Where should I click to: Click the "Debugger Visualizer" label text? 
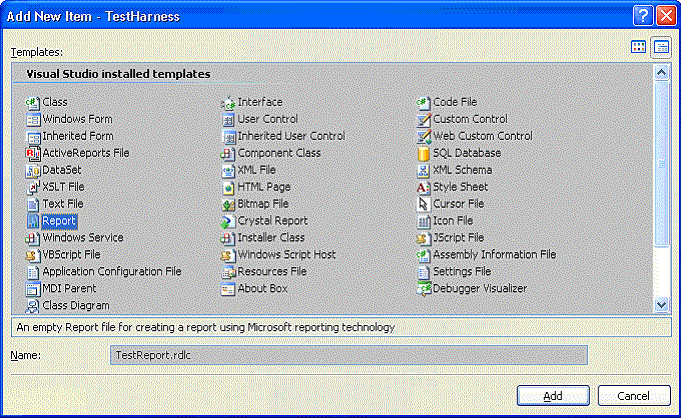480,288
